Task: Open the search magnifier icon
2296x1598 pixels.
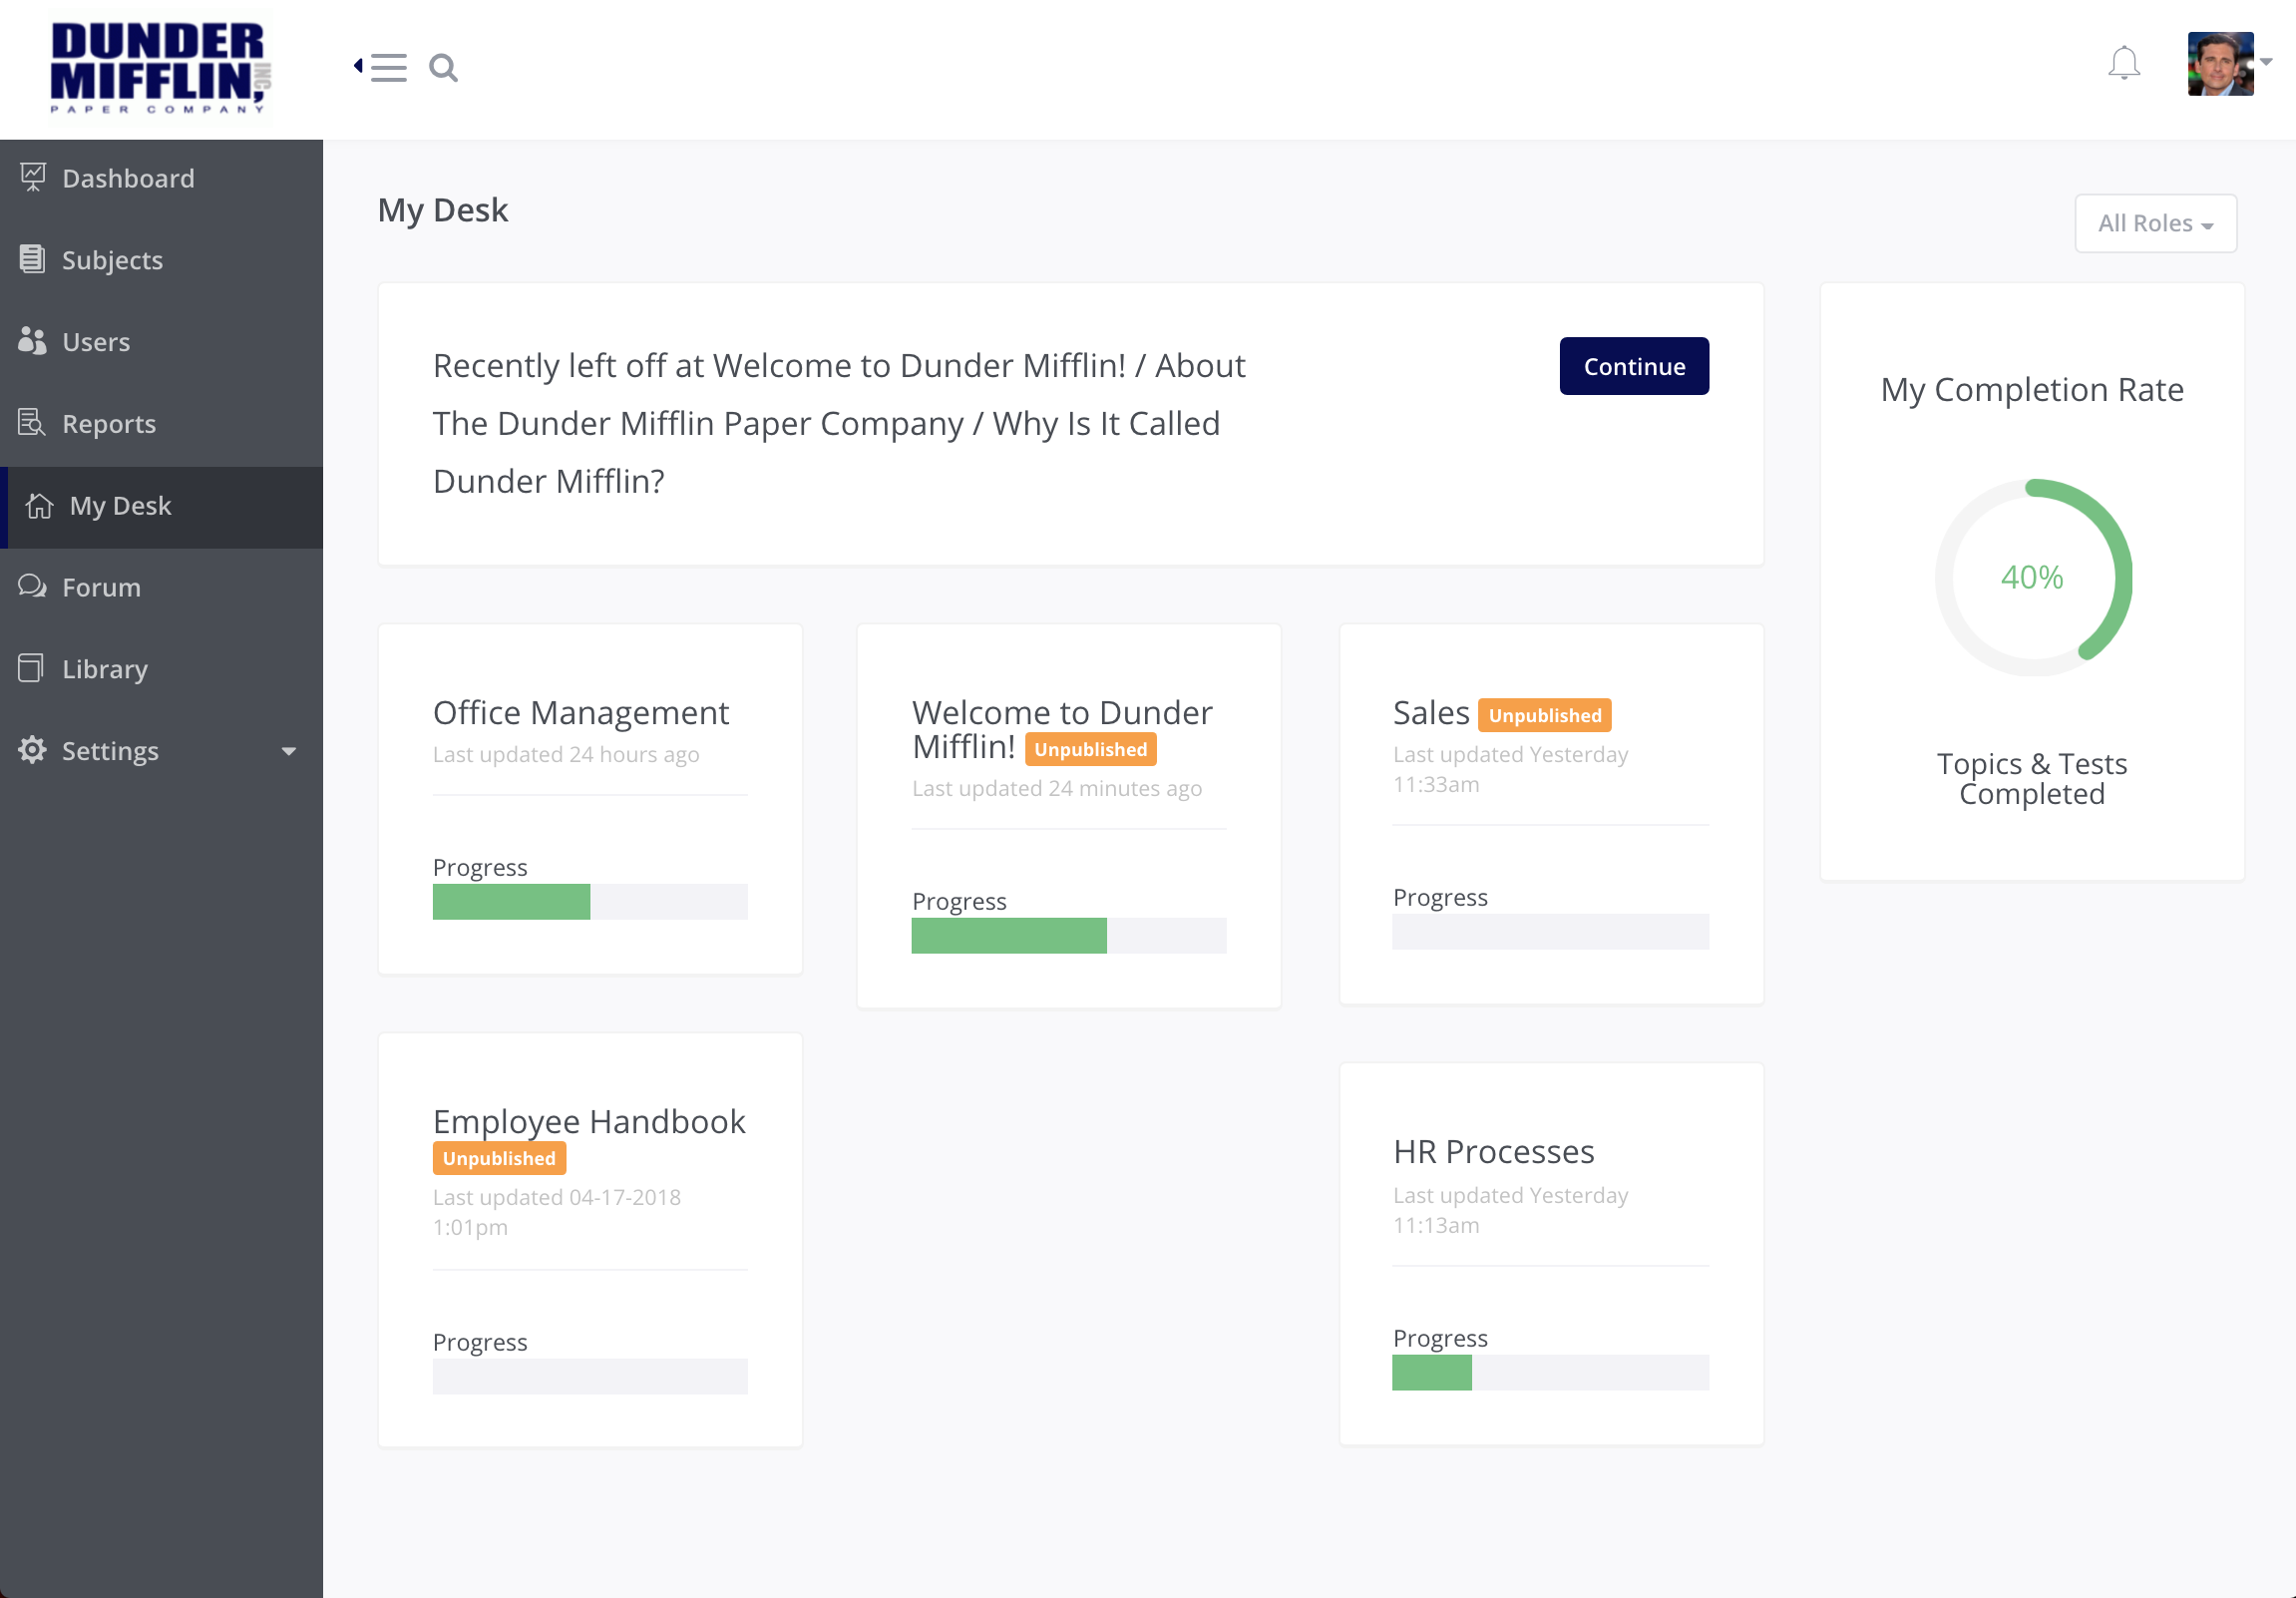Action: coord(444,67)
